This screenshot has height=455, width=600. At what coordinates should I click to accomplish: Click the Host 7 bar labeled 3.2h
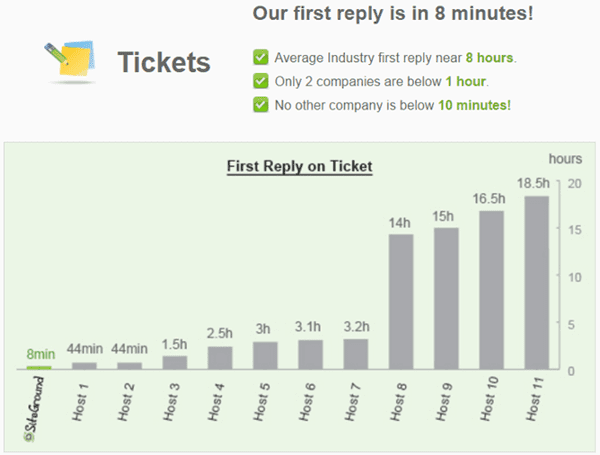pyautogui.click(x=355, y=354)
